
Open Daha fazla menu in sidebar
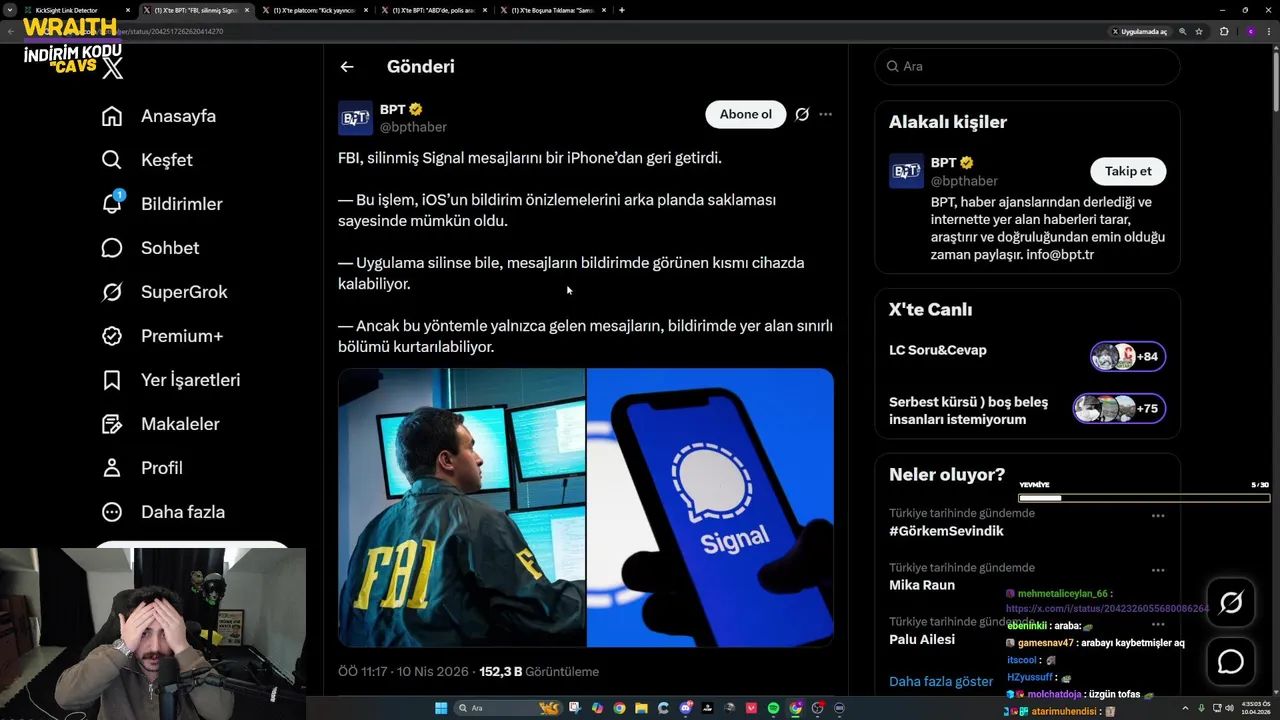point(164,512)
